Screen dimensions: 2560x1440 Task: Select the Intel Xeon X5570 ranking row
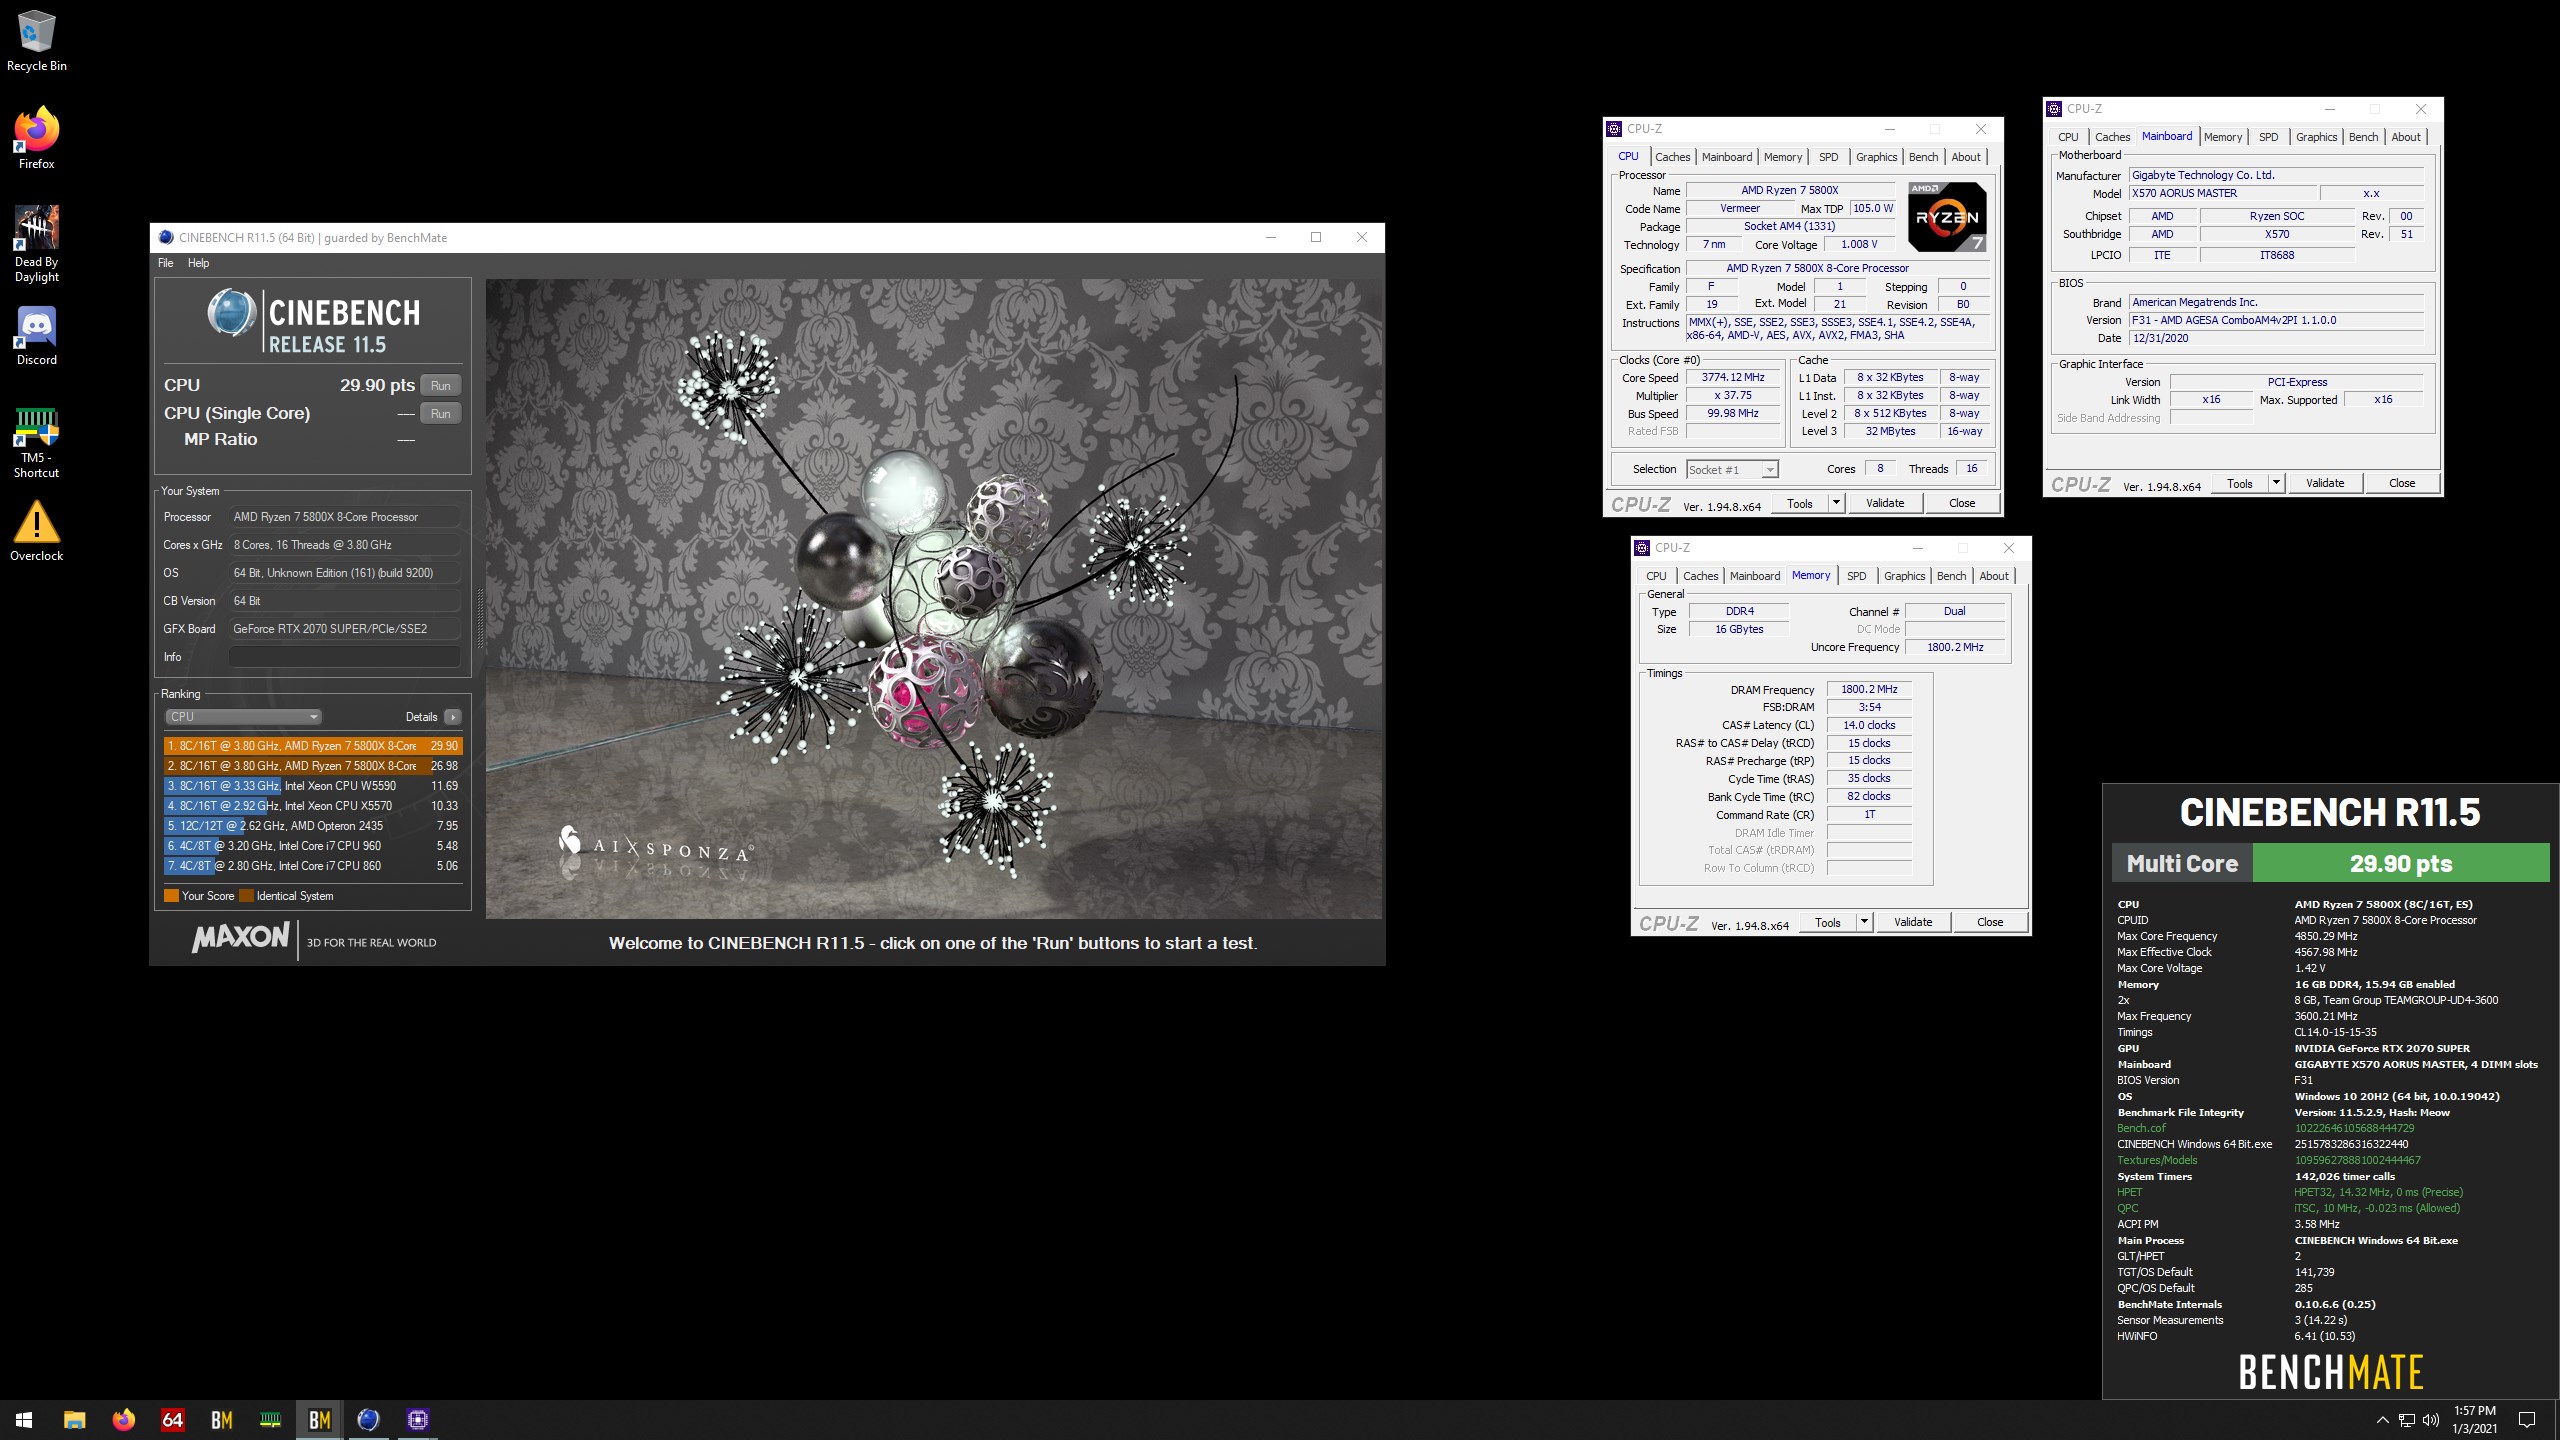click(x=313, y=806)
